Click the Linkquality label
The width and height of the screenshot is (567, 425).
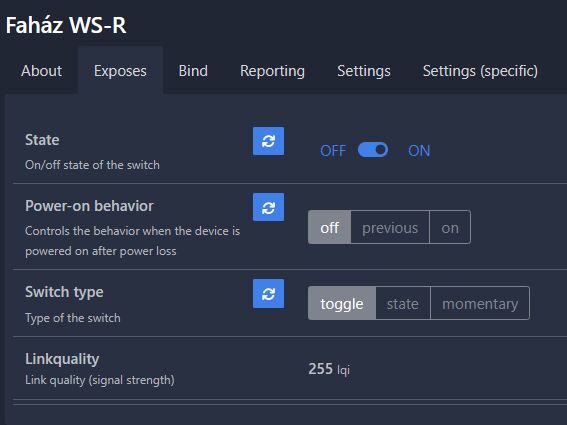click(62, 359)
